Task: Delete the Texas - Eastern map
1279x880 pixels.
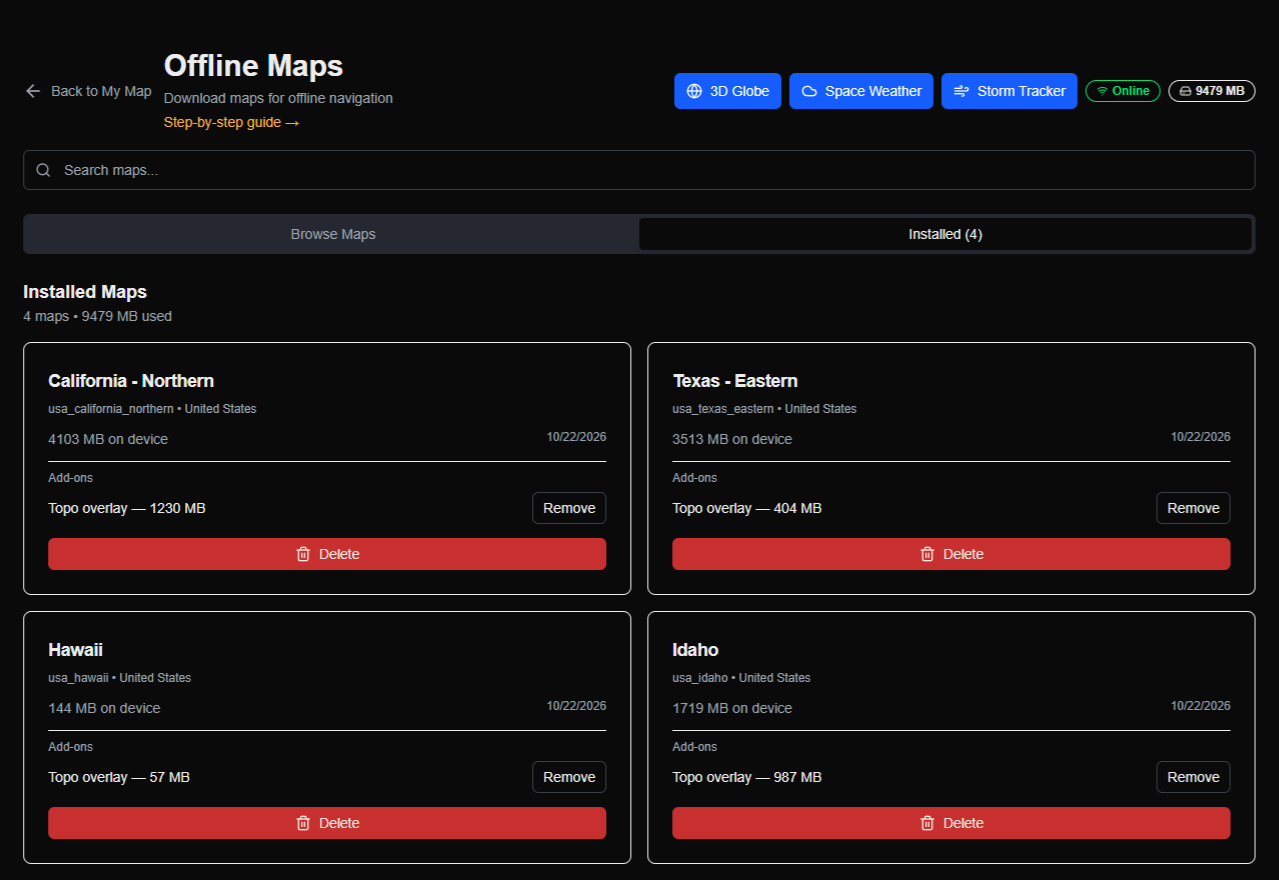Action: tap(951, 554)
